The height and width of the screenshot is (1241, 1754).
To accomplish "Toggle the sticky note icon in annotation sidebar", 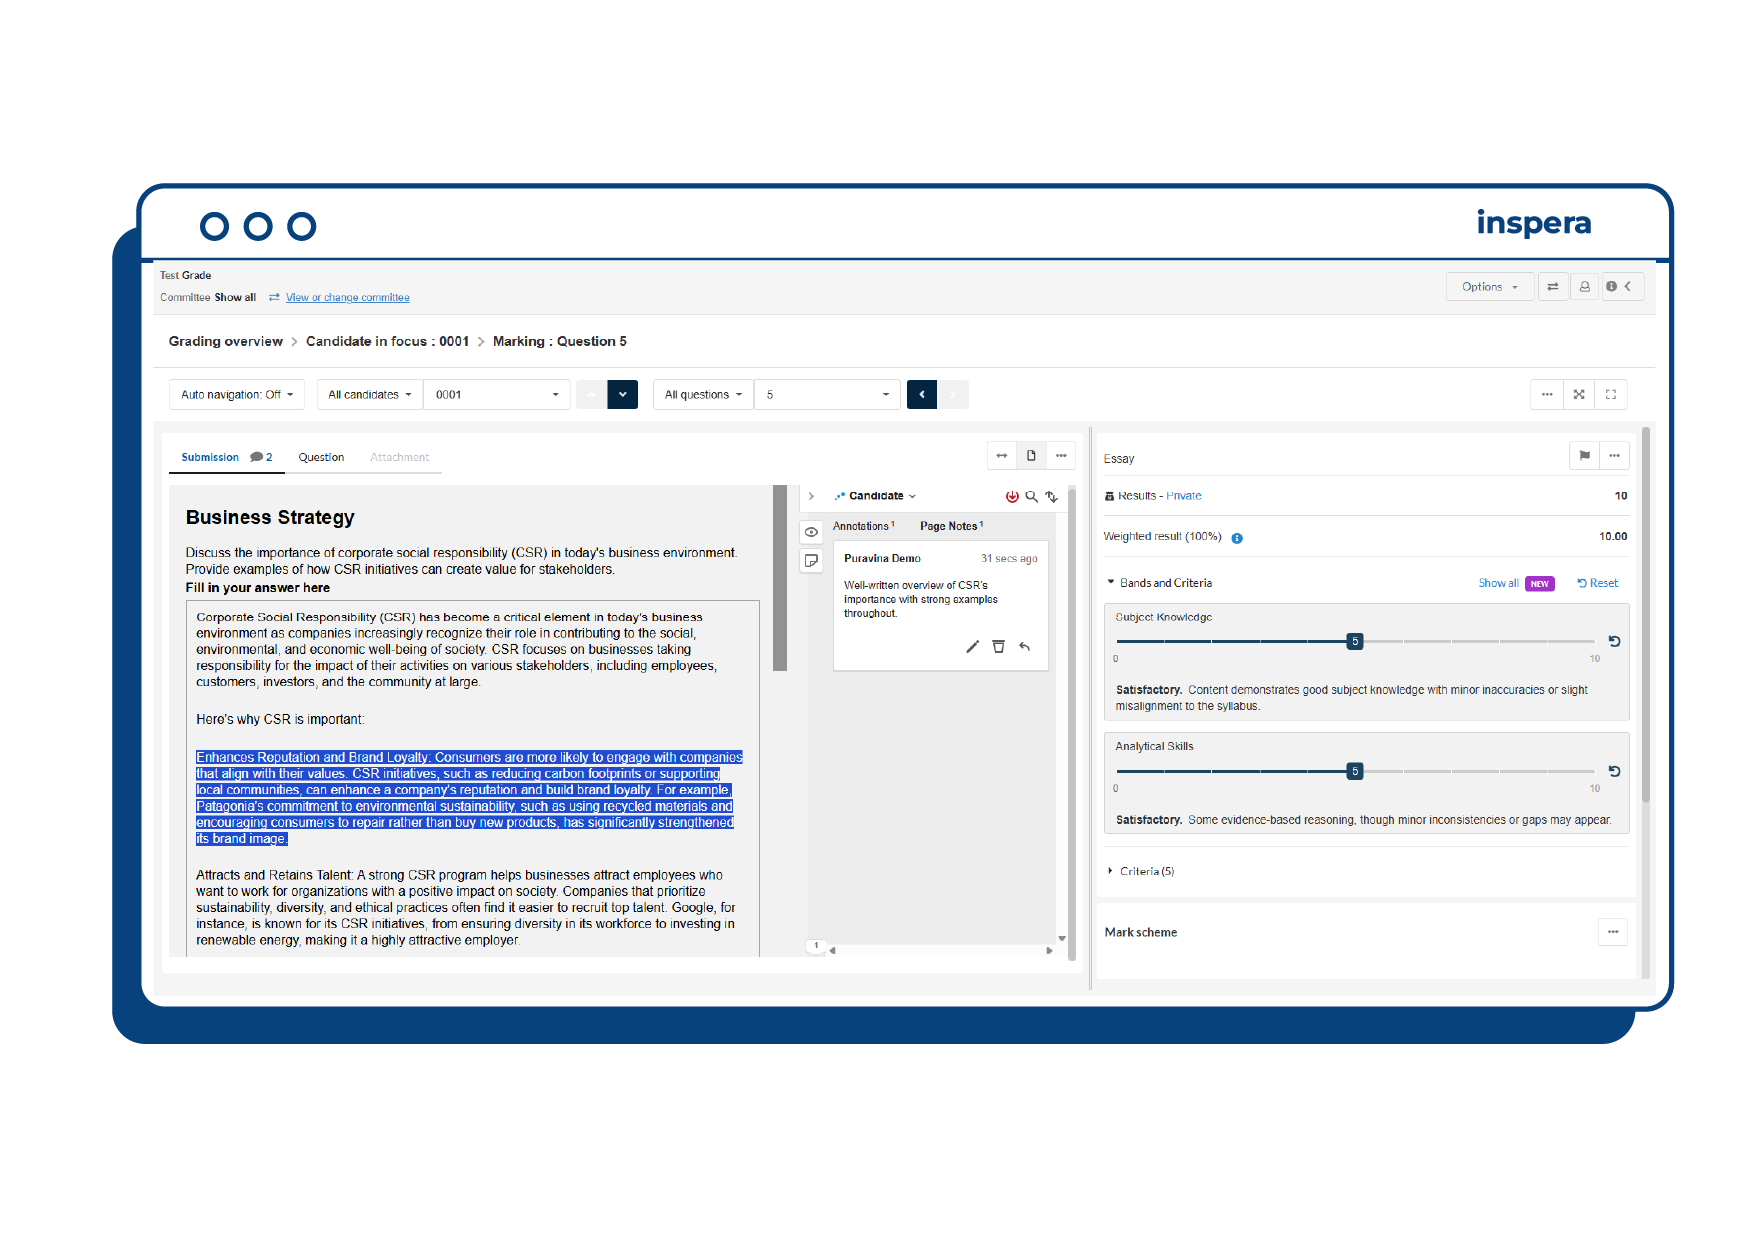I will 811,561.
